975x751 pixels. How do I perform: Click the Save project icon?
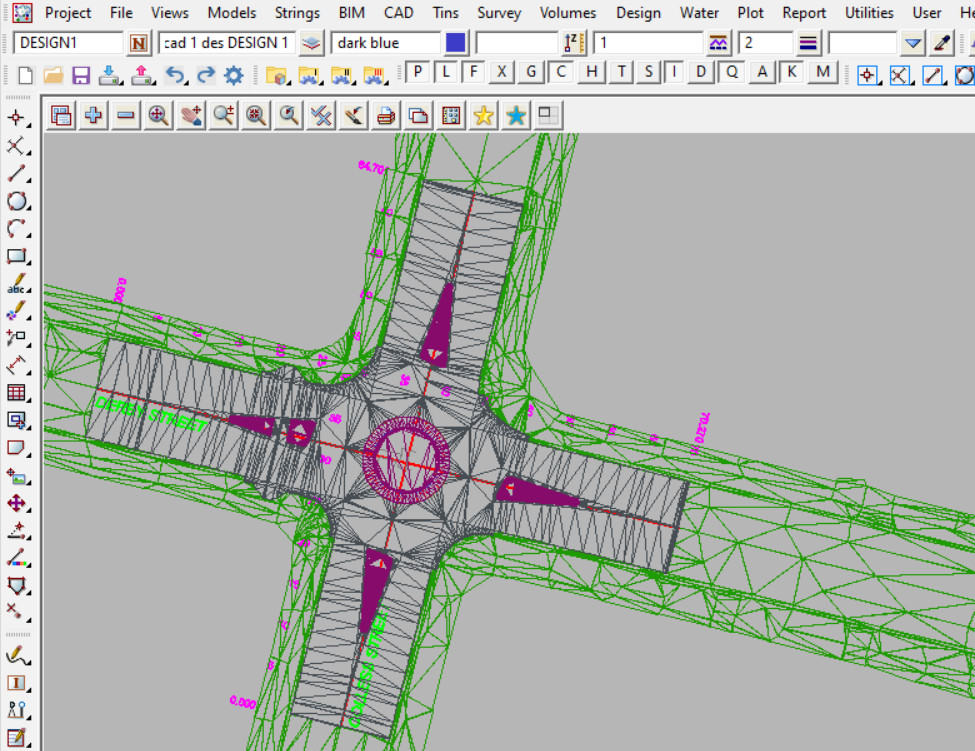(x=81, y=75)
